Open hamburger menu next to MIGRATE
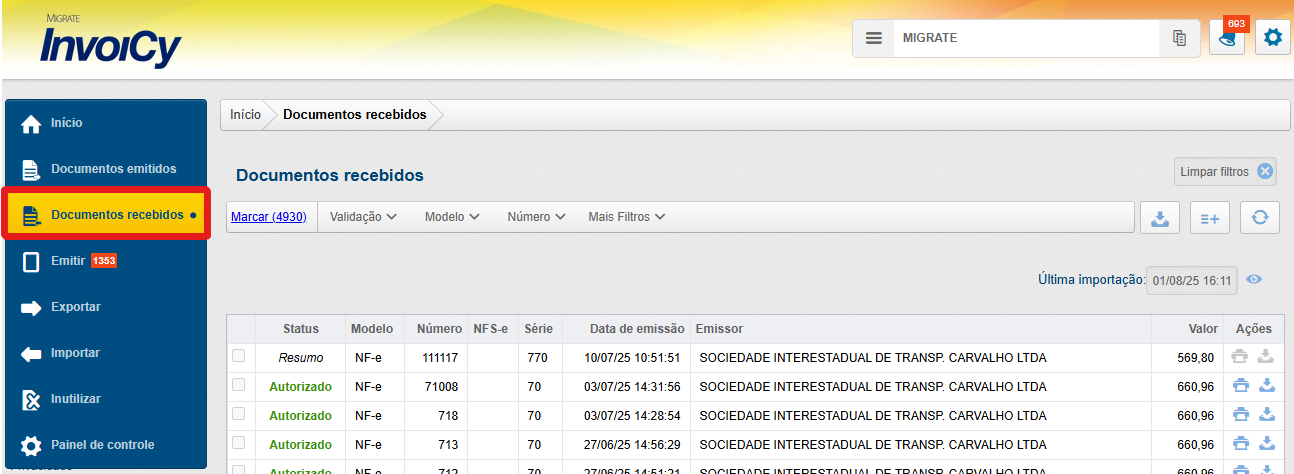This screenshot has width=1294, height=474. pos(873,38)
